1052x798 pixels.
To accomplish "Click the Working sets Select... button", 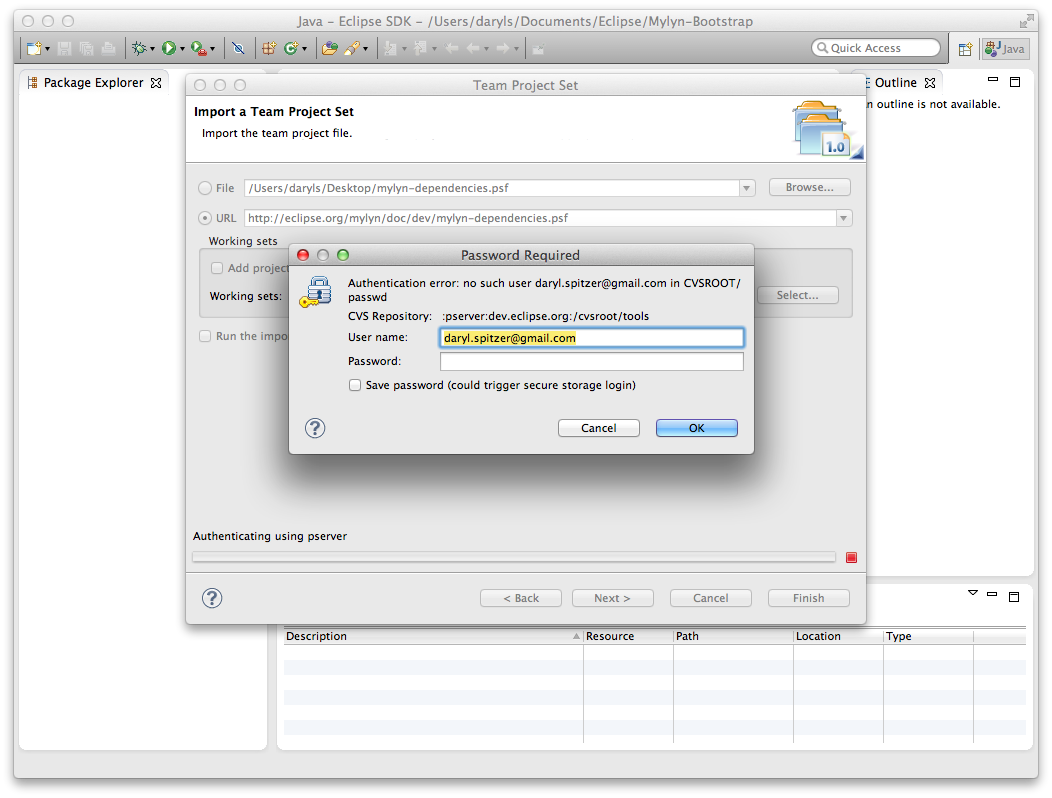I will tap(798, 295).
